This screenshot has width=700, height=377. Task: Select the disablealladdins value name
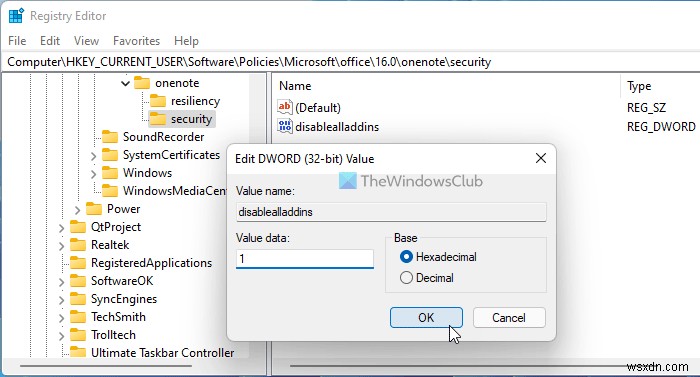(x=337, y=127)
